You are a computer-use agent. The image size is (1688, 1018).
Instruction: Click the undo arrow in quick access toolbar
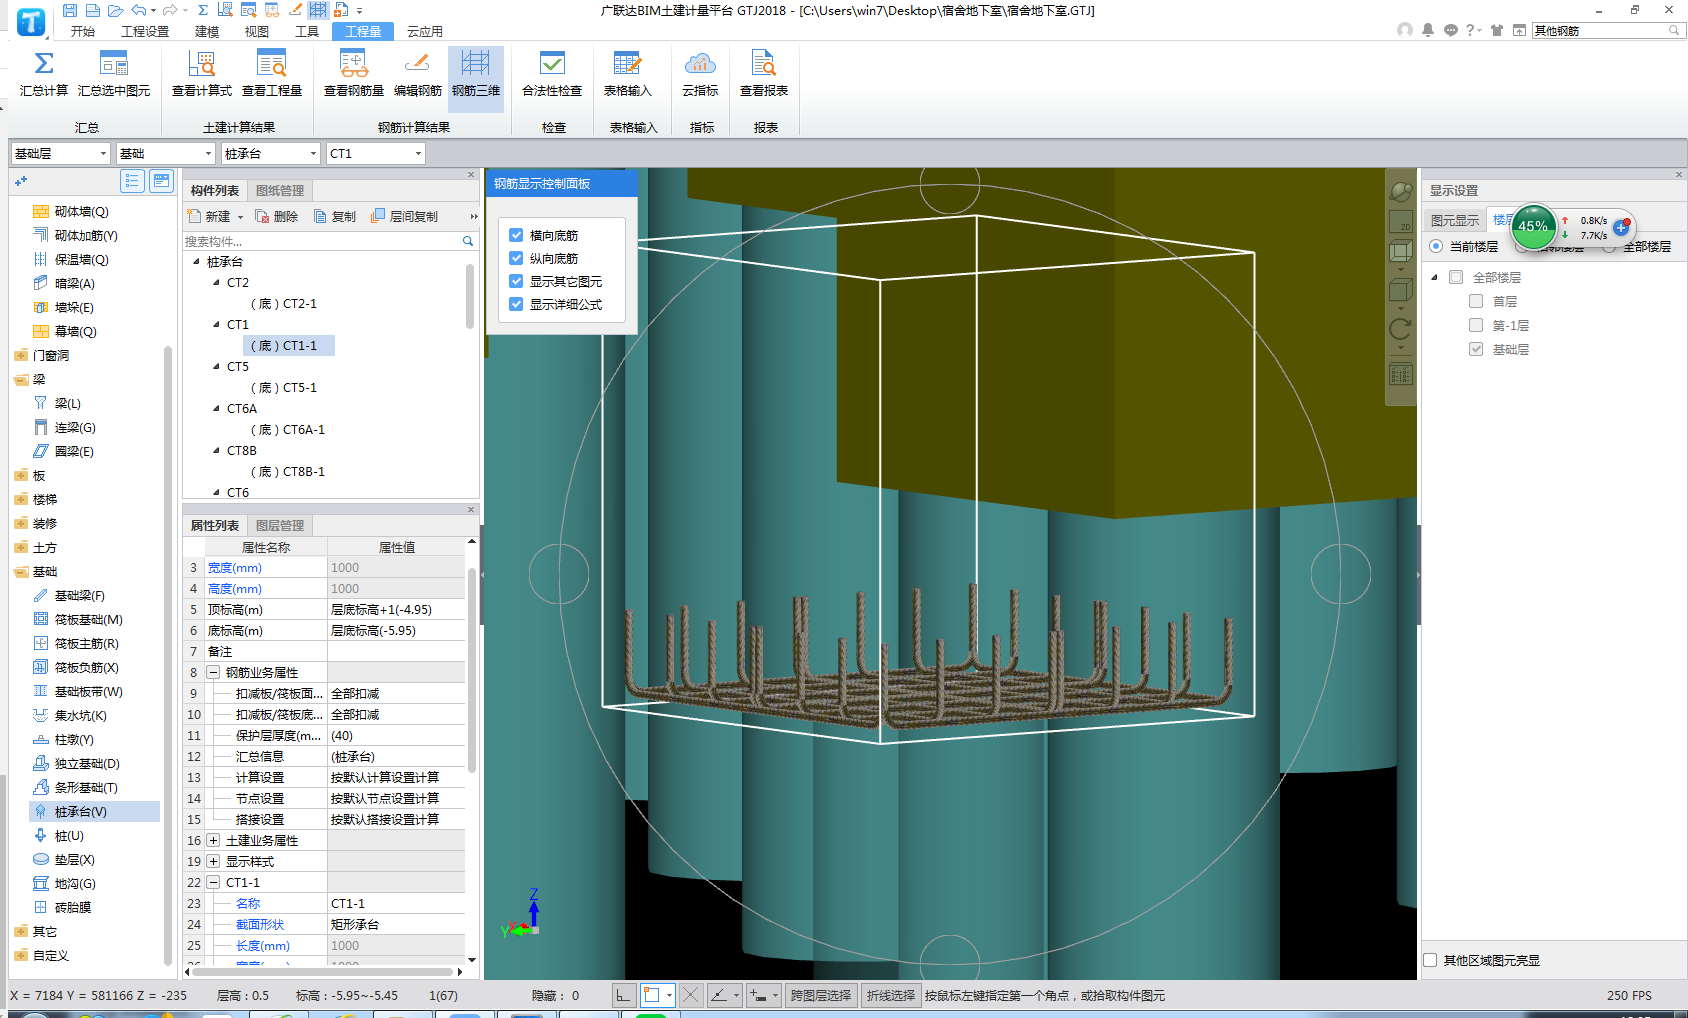click(139, 10)
